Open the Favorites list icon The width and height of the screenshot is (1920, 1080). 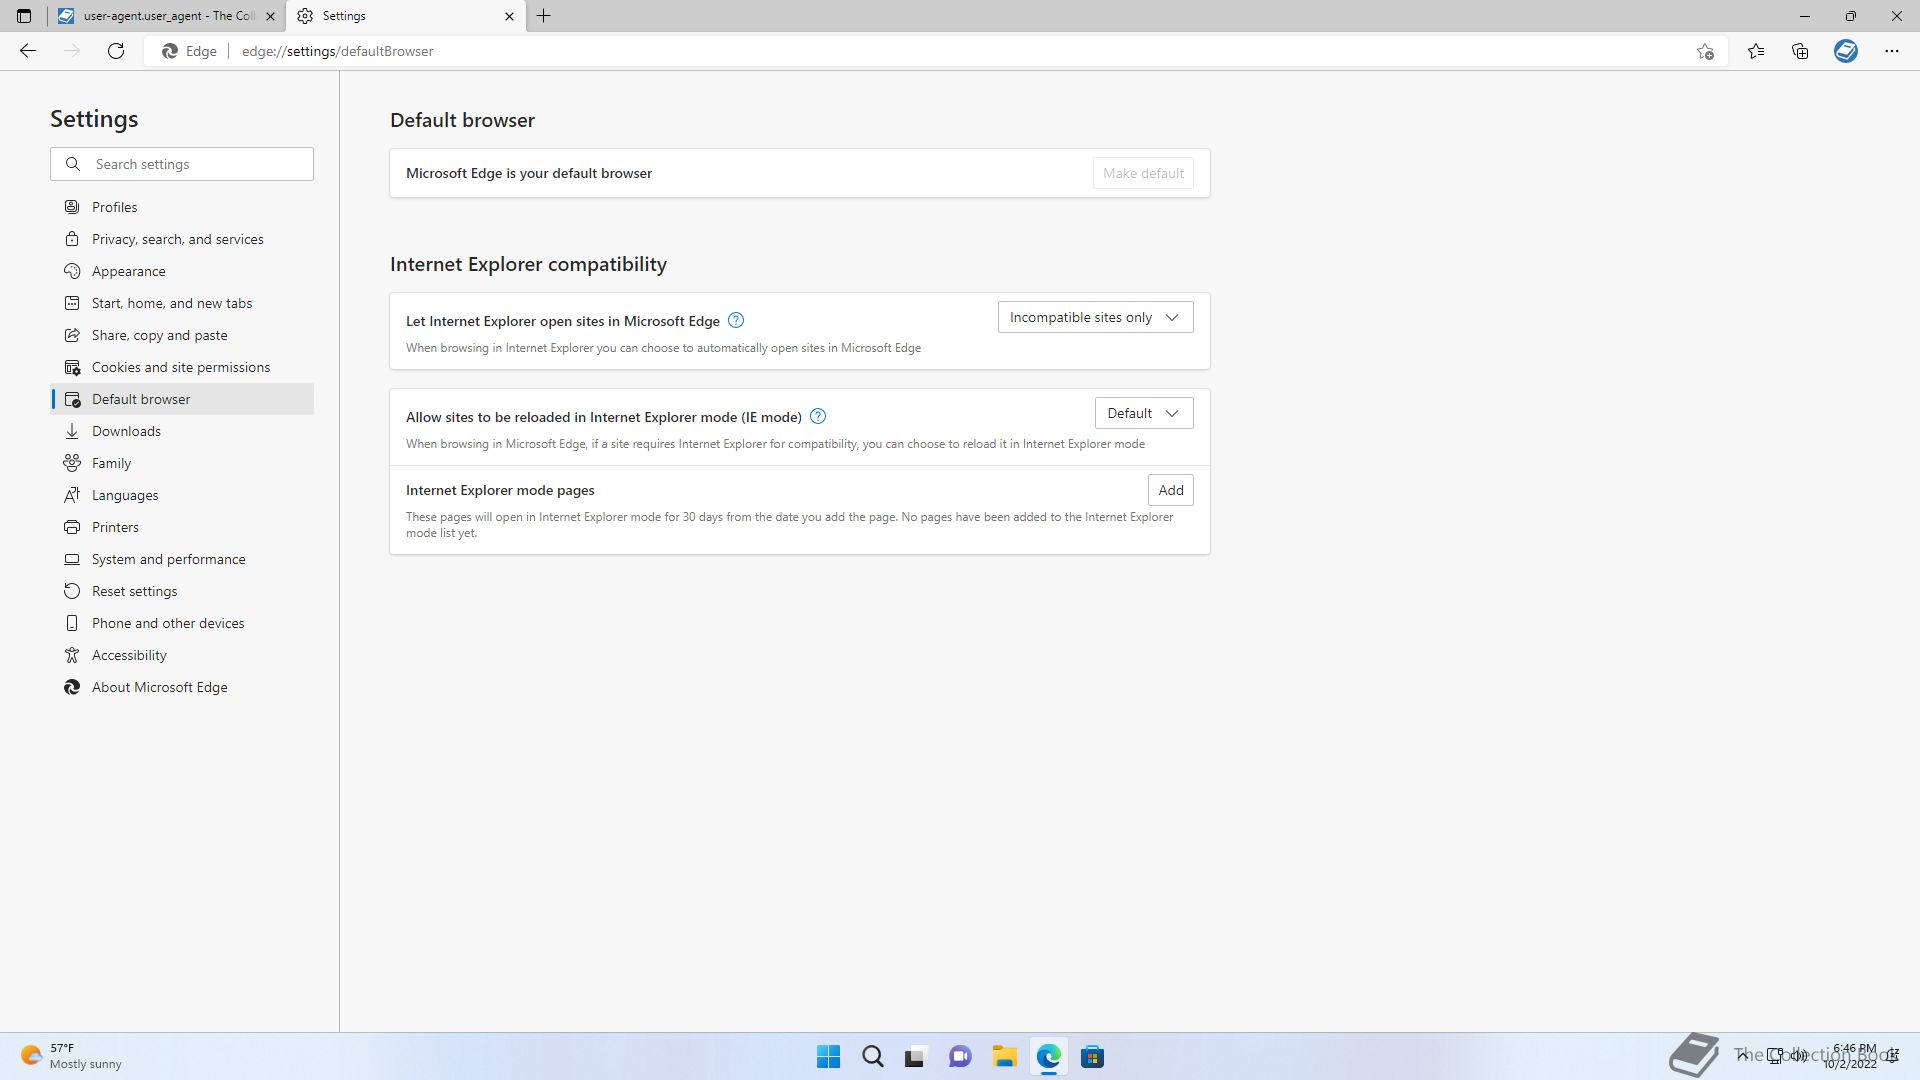tap(1756, 51)
